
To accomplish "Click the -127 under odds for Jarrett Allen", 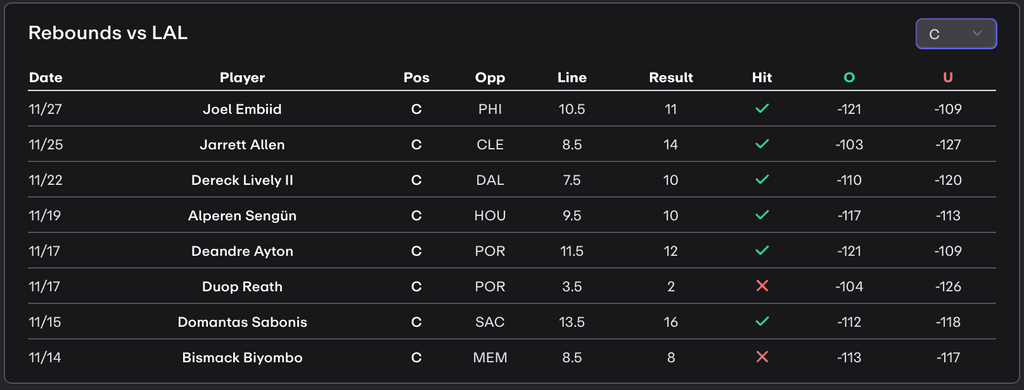I will coord(948,144).
